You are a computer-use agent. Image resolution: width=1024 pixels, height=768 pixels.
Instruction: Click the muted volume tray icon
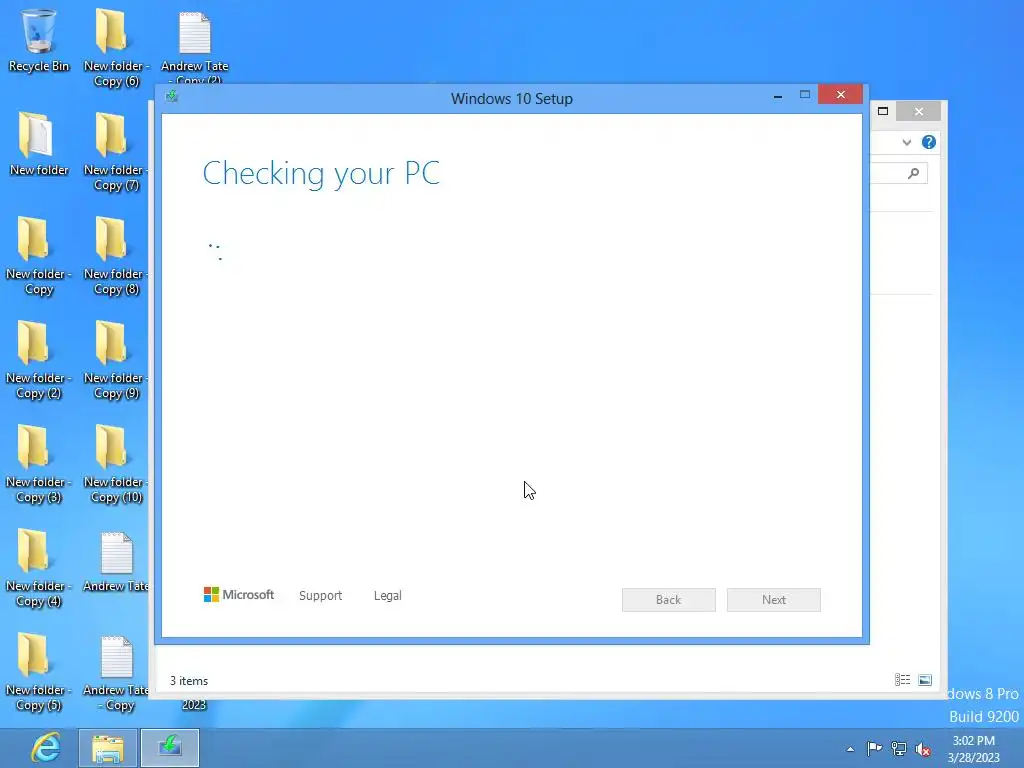pos(923,749)
